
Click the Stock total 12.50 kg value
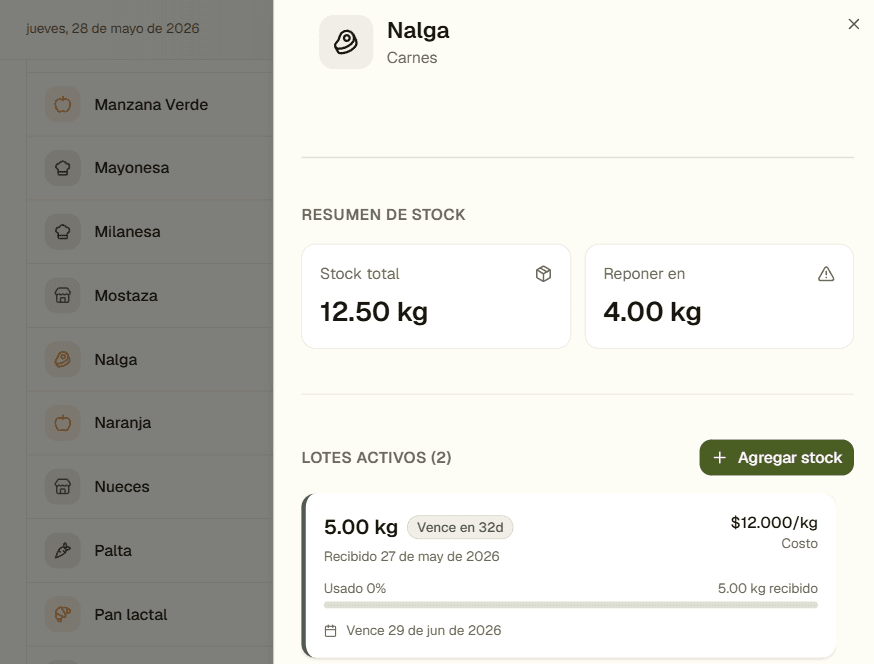tap(373, 312)
